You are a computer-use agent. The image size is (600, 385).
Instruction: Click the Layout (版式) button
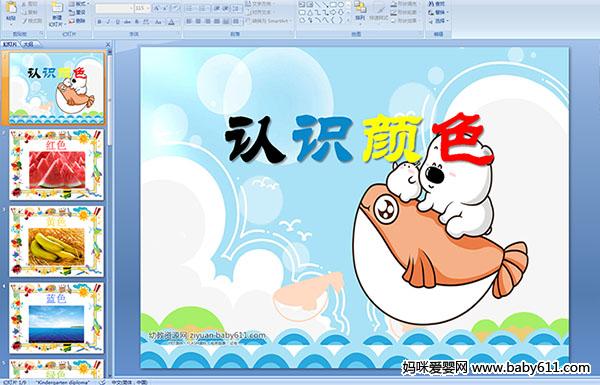coord(78,4)
